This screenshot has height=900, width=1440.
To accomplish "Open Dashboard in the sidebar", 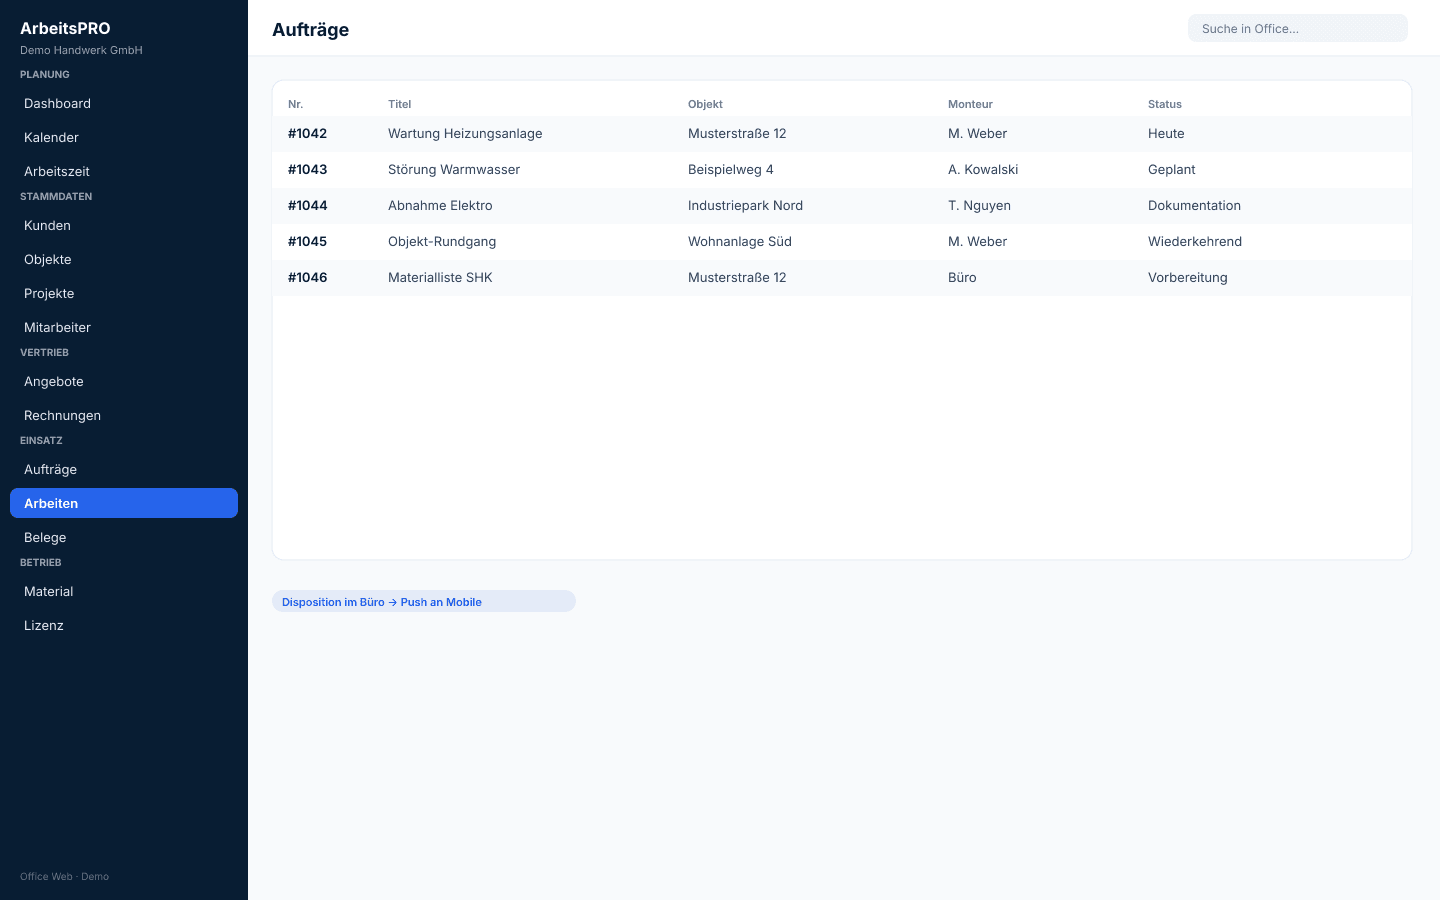I will click(x=124, y=103).
